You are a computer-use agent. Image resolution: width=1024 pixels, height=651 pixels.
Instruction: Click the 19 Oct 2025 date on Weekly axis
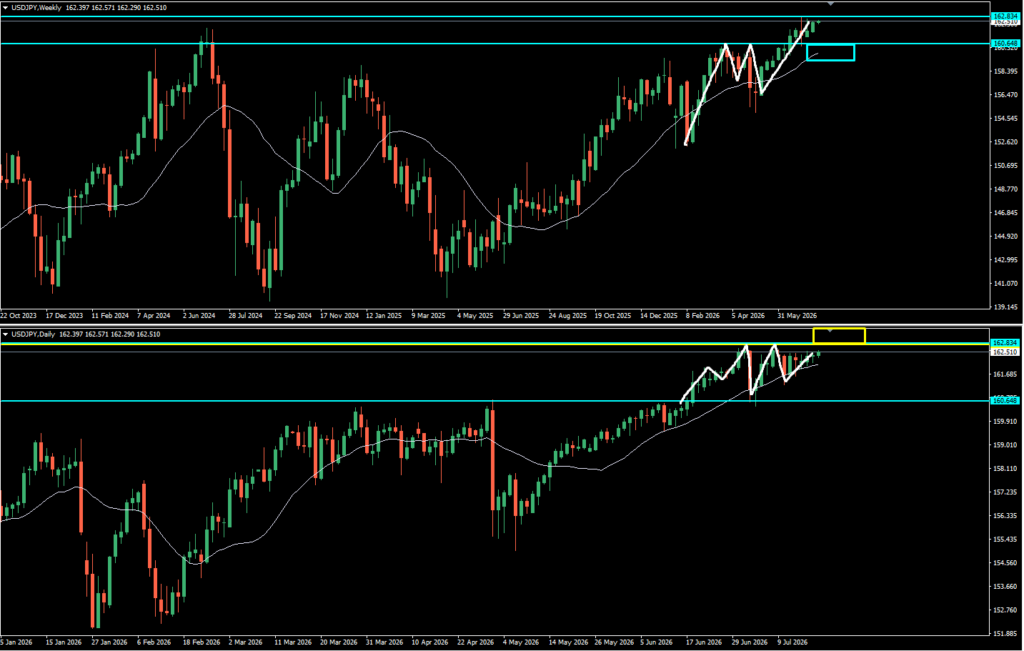(613, 315)
